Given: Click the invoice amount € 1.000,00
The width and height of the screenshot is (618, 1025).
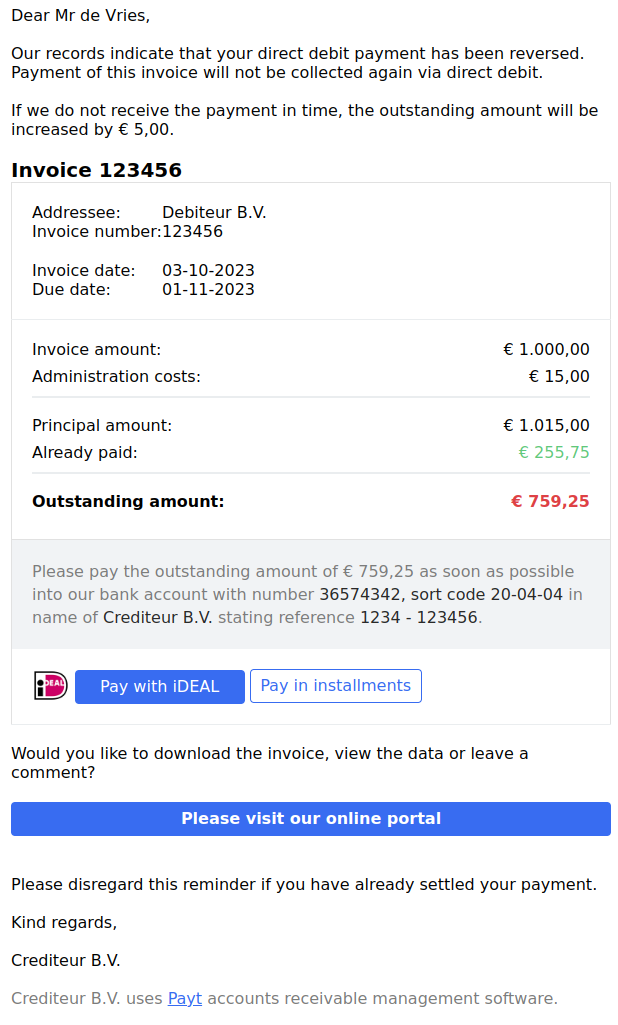Looking at the screenshot, I should tap(546, 350).
